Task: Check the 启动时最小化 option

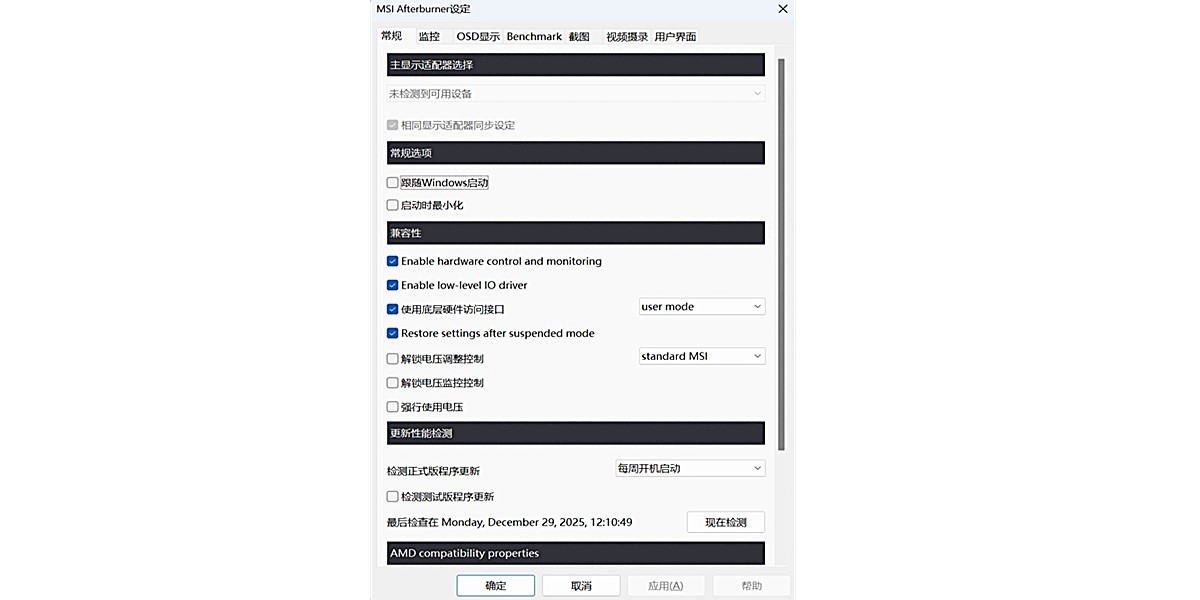Action: coord(393,205)
